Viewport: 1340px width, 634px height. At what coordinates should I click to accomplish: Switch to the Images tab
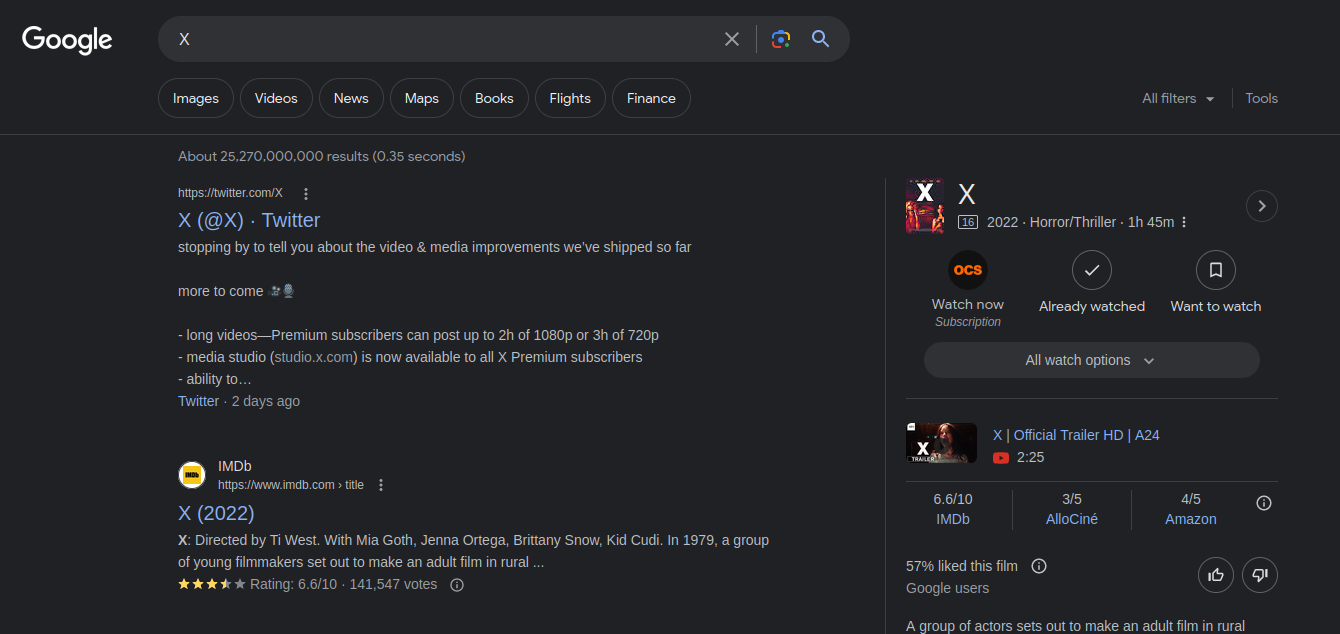point(196,98)
